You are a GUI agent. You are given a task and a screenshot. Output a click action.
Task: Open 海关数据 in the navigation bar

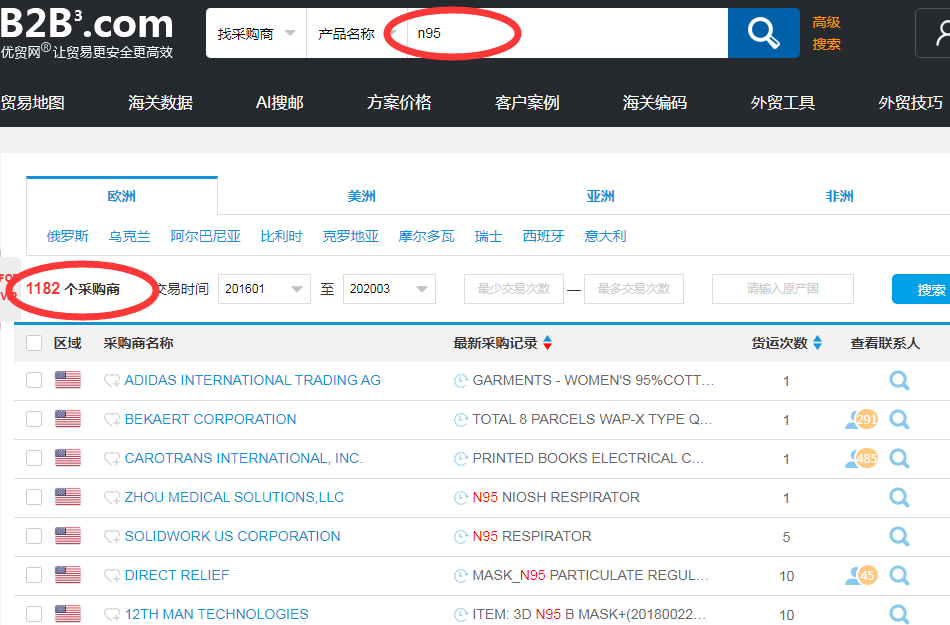click(x=161, y=102)
